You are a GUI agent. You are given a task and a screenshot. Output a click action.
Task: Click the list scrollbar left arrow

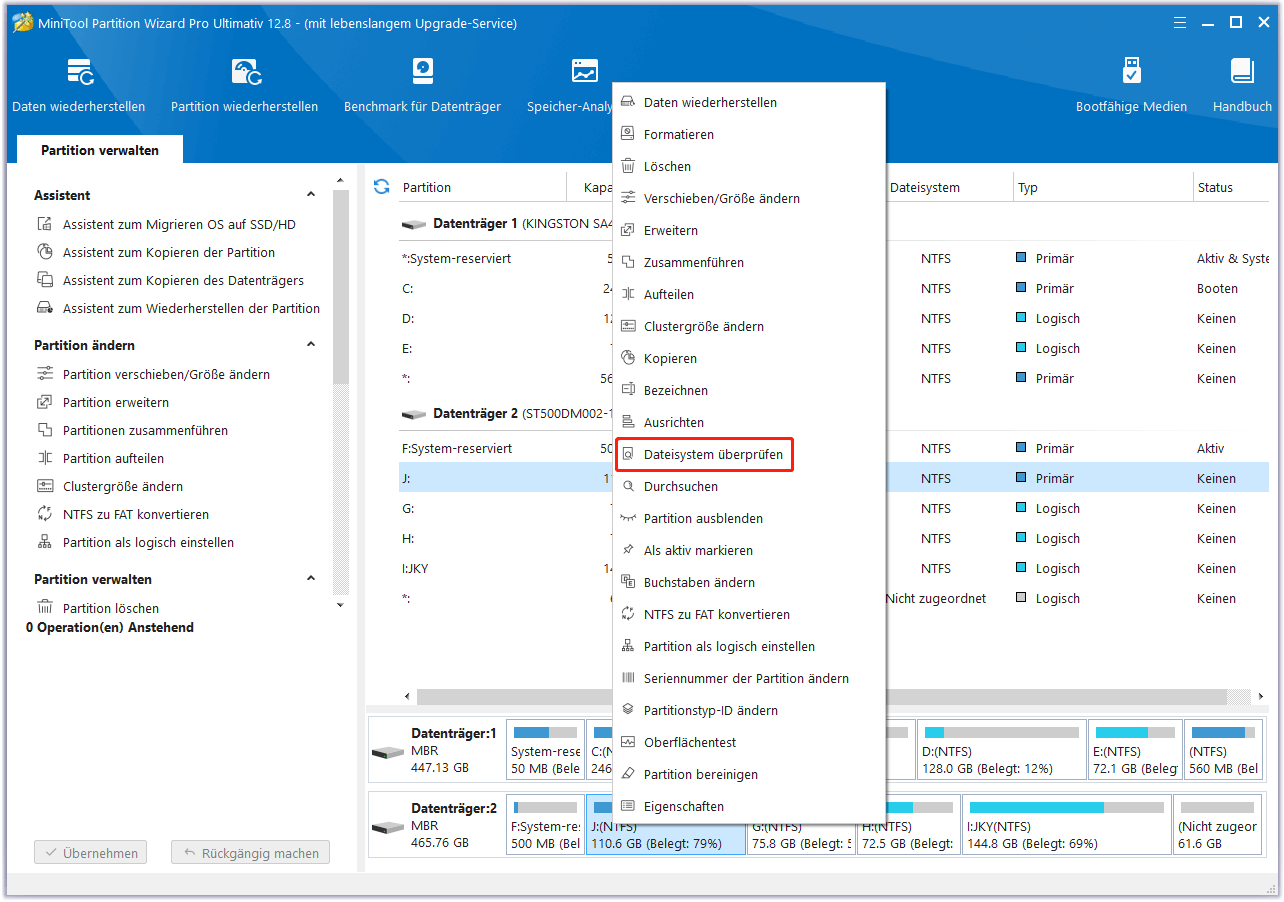click(x=407, y=696)
